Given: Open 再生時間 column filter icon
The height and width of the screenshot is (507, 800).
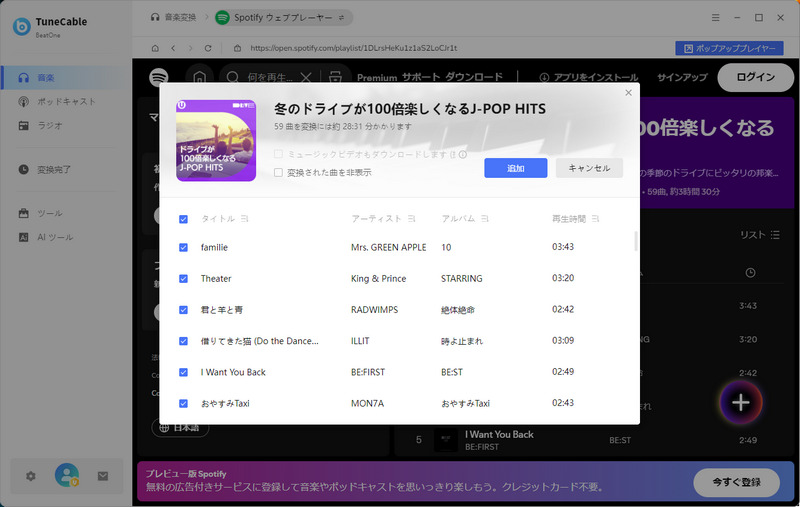Looking at the screenshot, I should (595, 218).
